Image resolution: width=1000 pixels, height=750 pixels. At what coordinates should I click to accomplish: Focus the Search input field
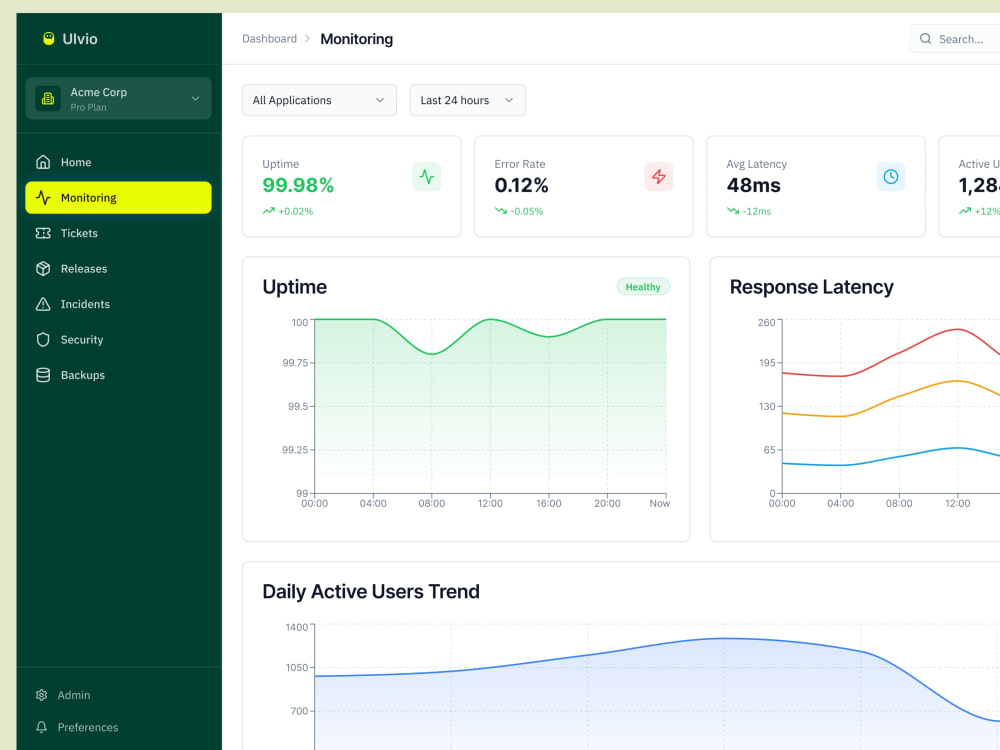955,39
